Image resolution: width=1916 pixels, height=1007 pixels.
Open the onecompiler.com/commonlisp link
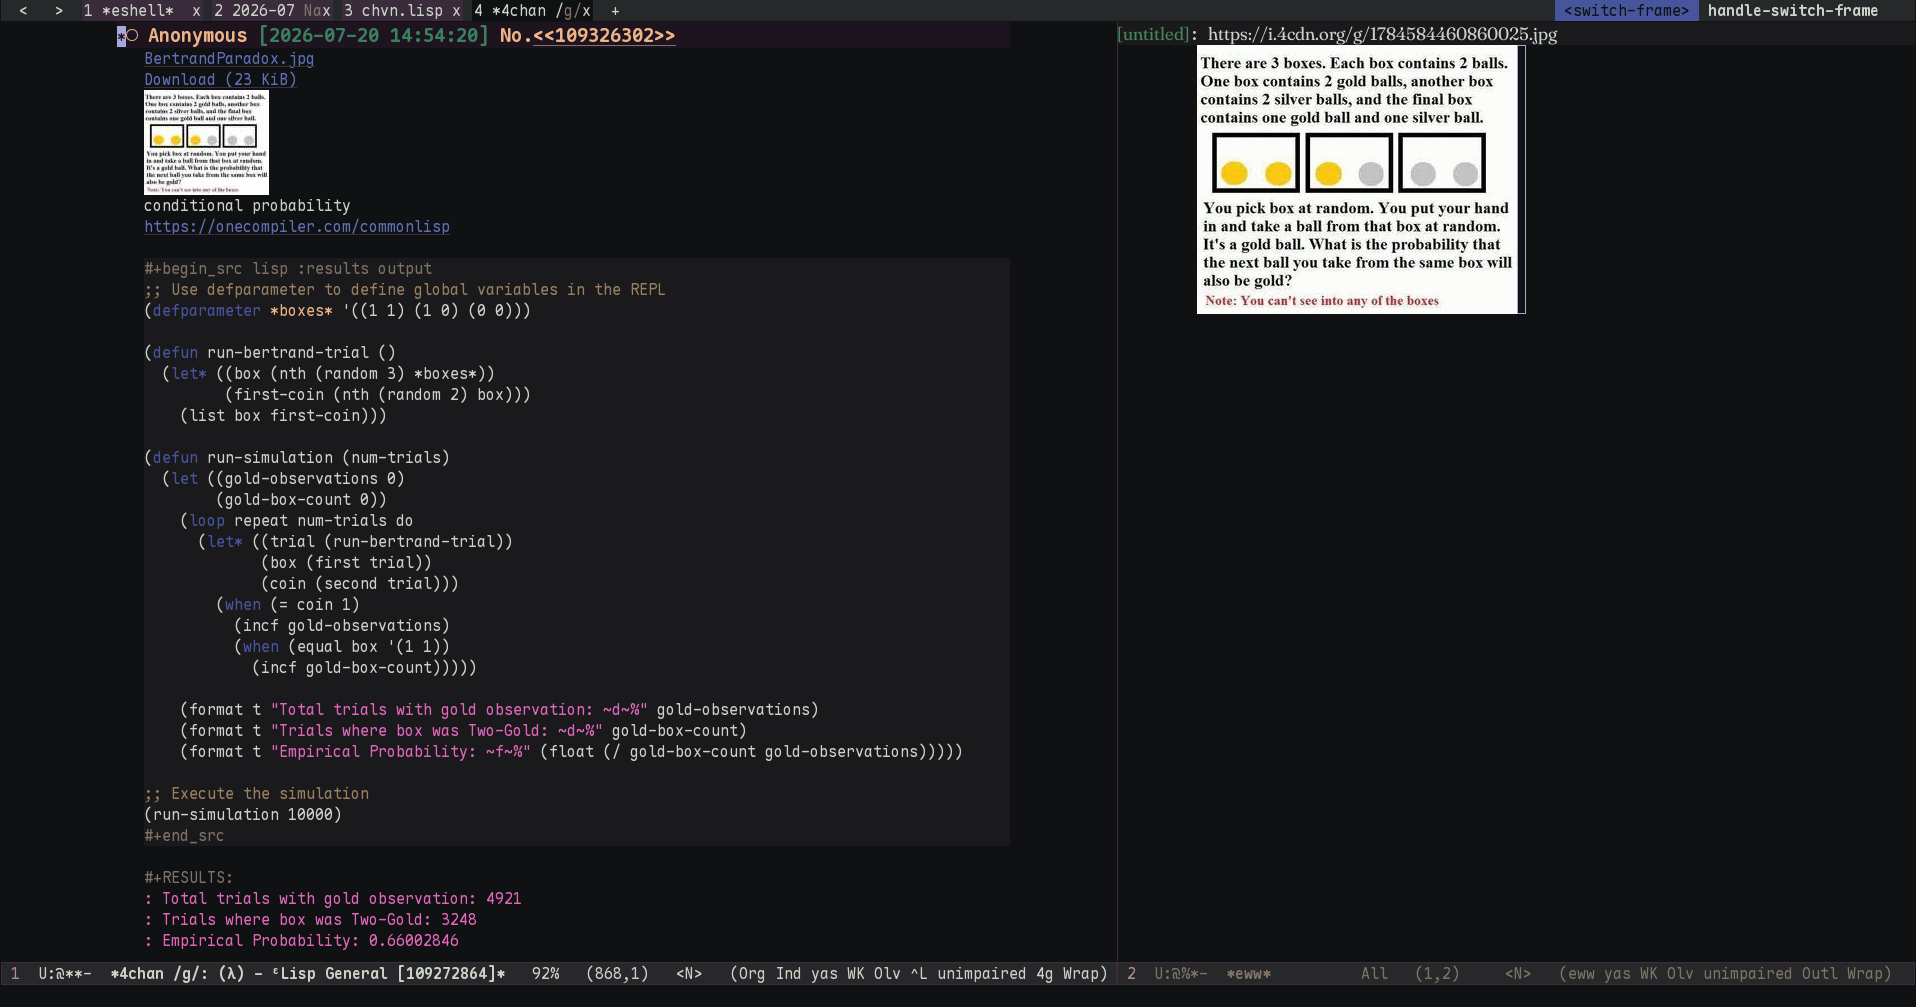click(297, 227)
